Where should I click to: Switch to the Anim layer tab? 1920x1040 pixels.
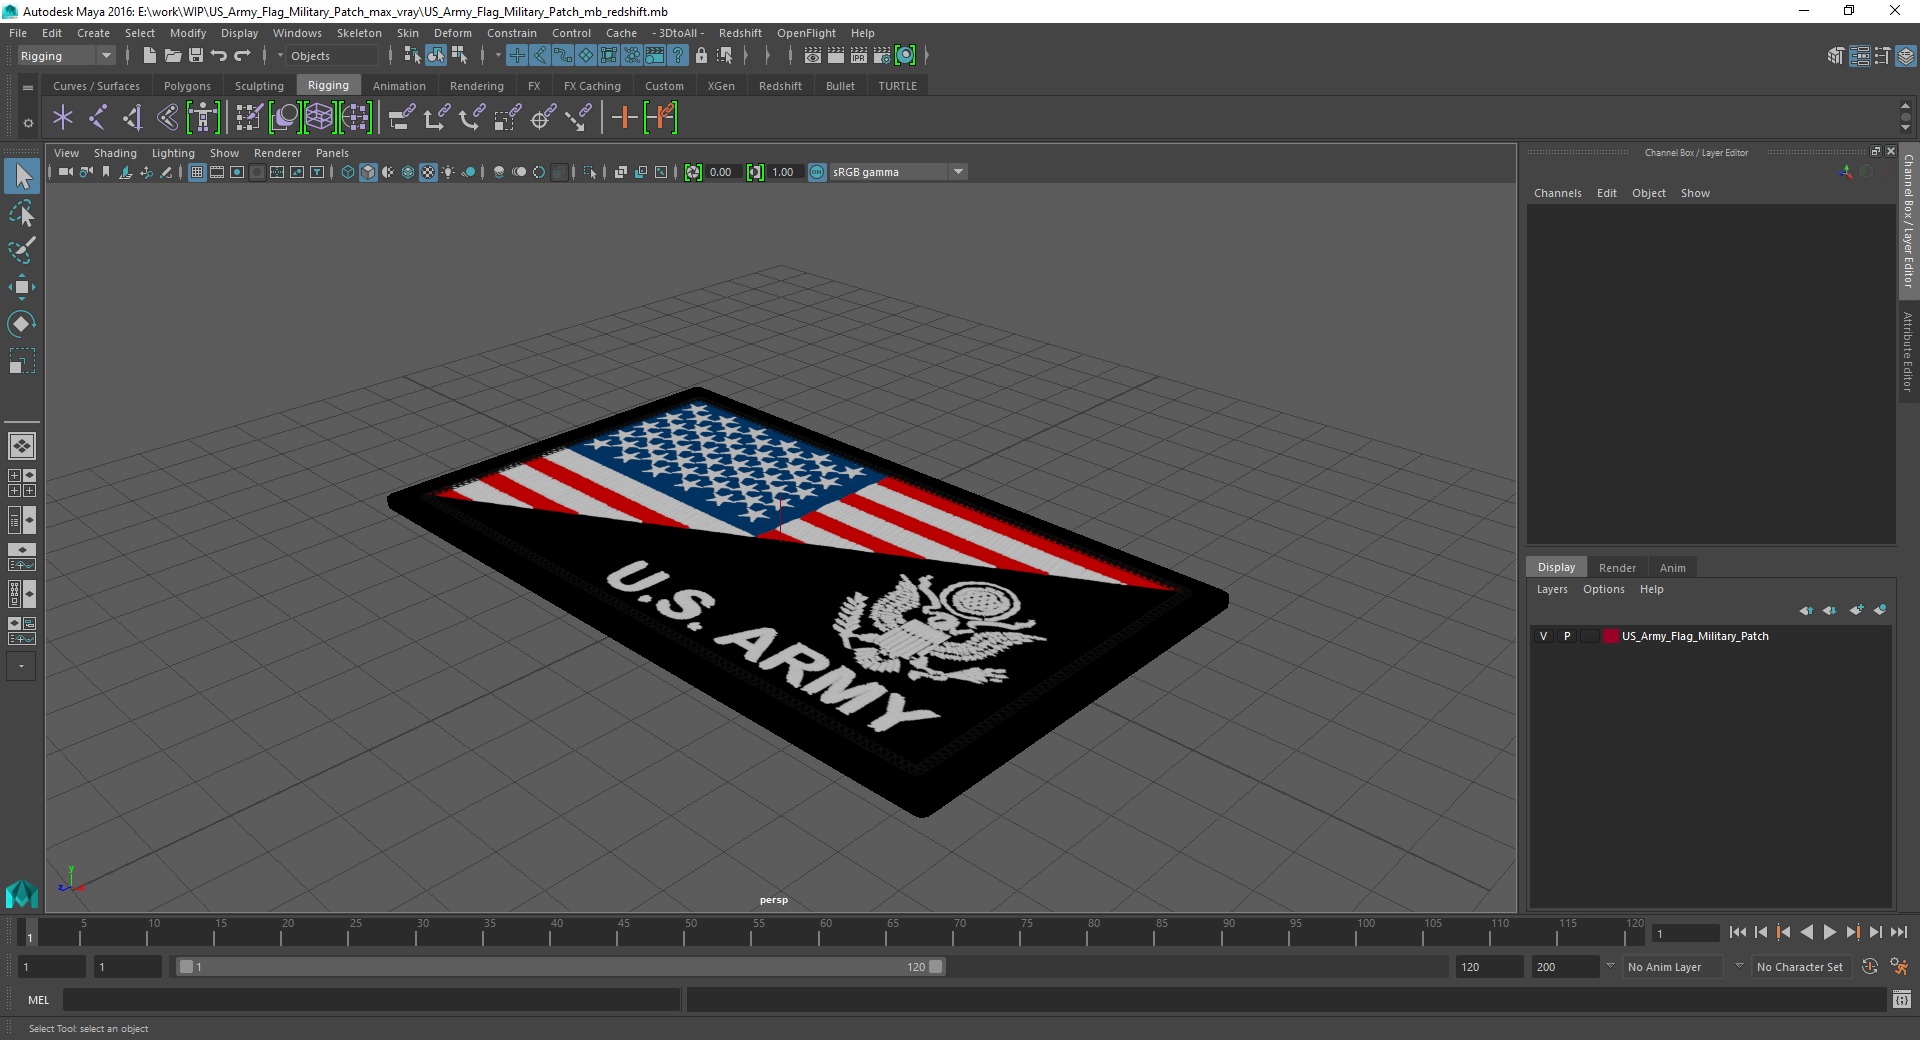coord(1672,568)
